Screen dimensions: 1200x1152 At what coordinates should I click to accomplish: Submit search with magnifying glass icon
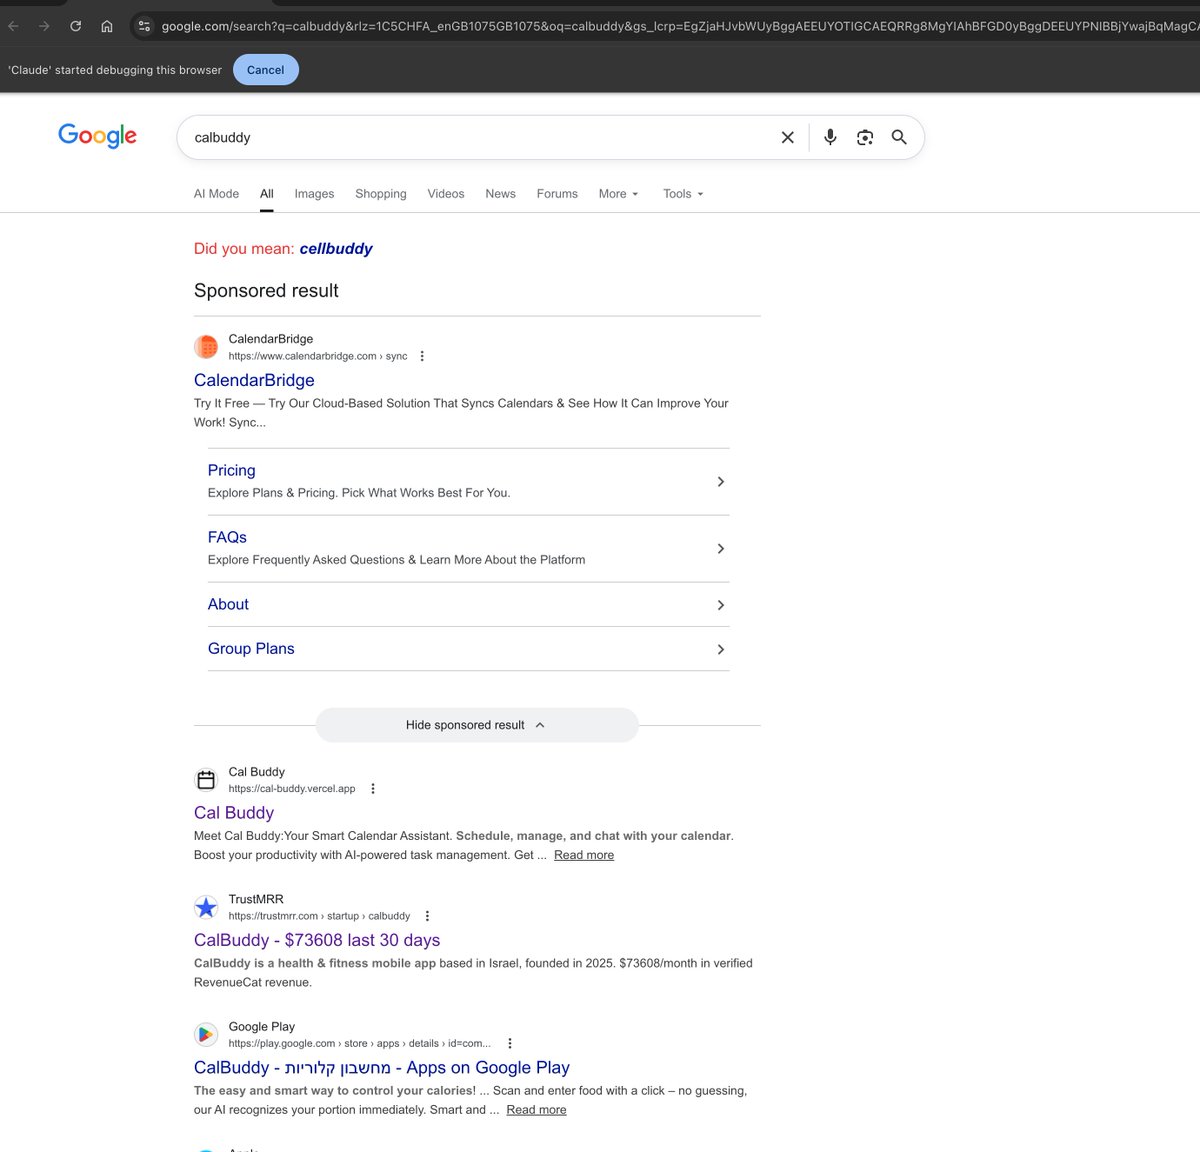click(899, 138)
